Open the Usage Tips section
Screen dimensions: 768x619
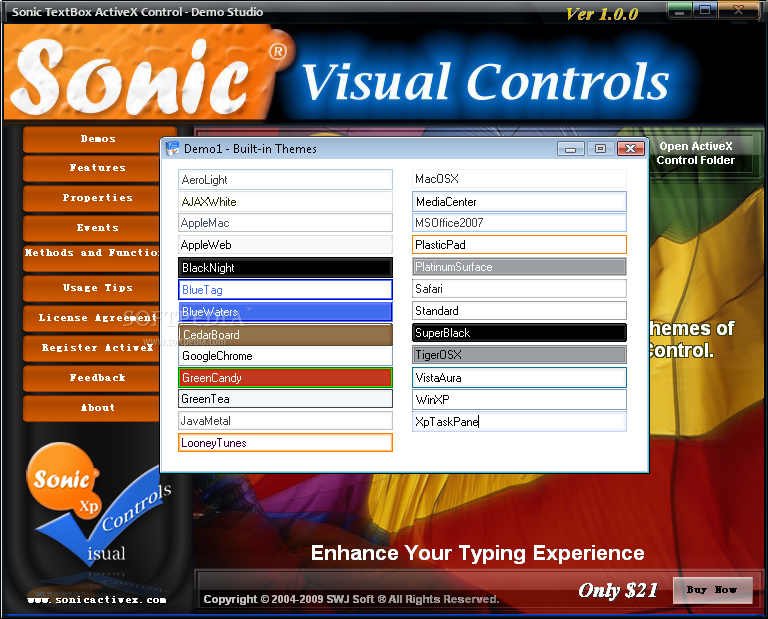click(x=93, y=288)
